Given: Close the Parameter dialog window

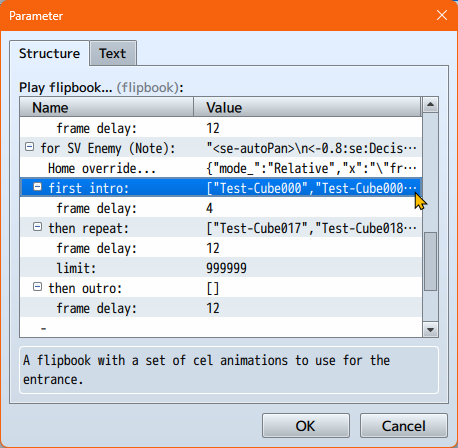Looking at the screenshot, I should tap(442, 15).
